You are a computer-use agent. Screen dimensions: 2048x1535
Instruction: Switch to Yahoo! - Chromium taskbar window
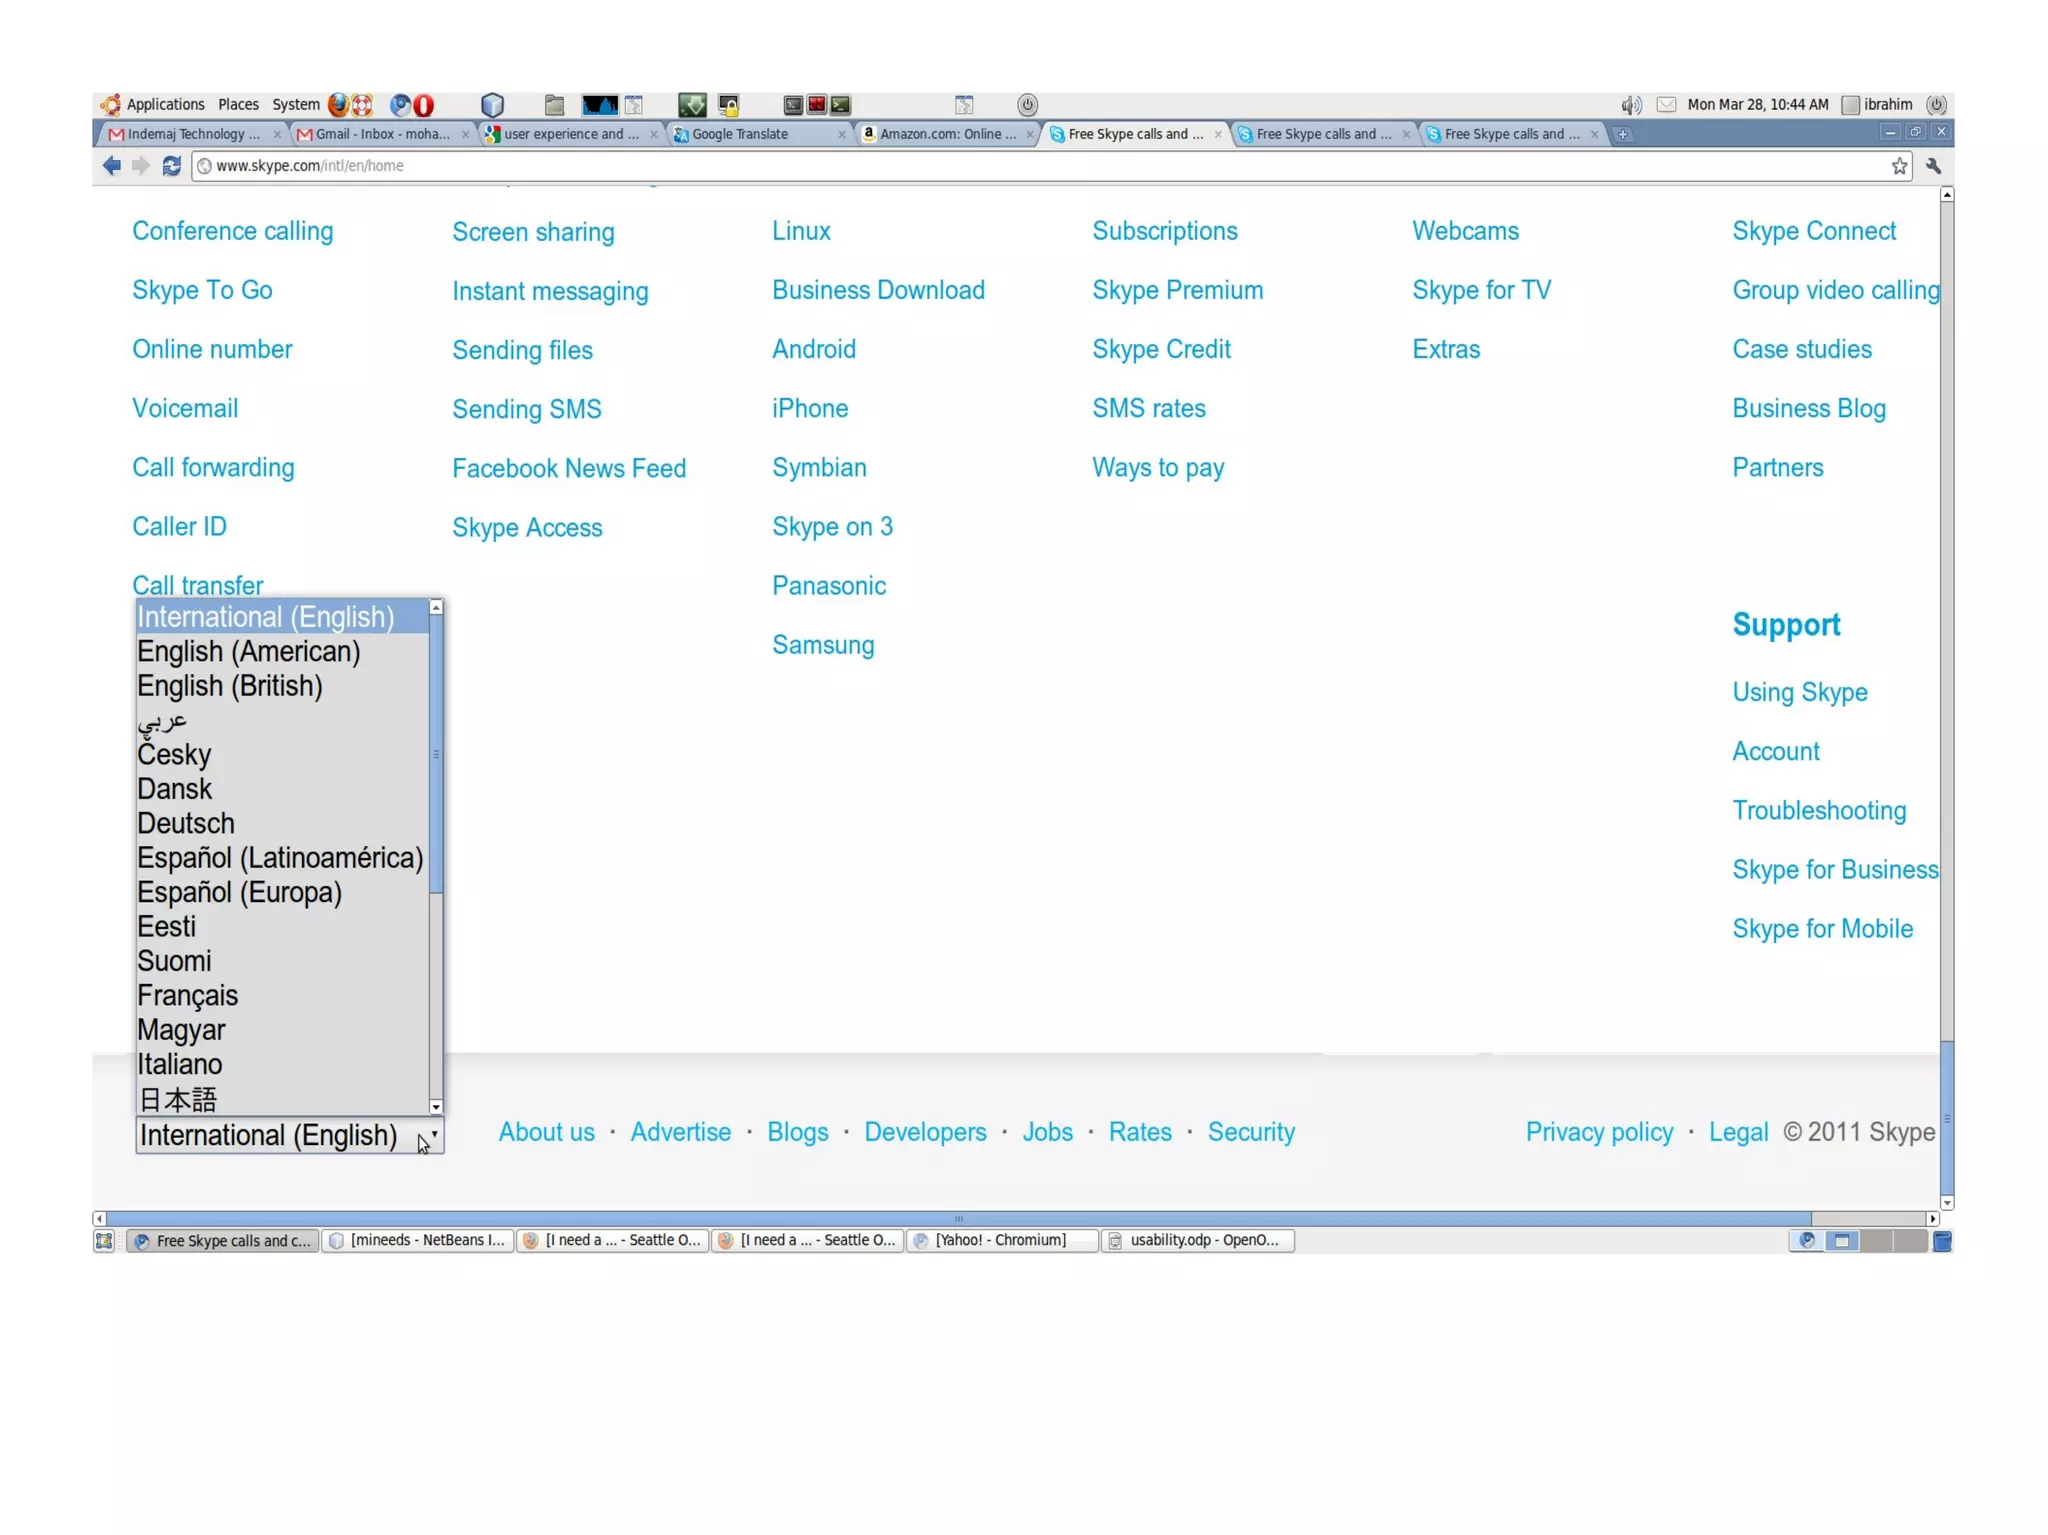pos(1002,1240)
